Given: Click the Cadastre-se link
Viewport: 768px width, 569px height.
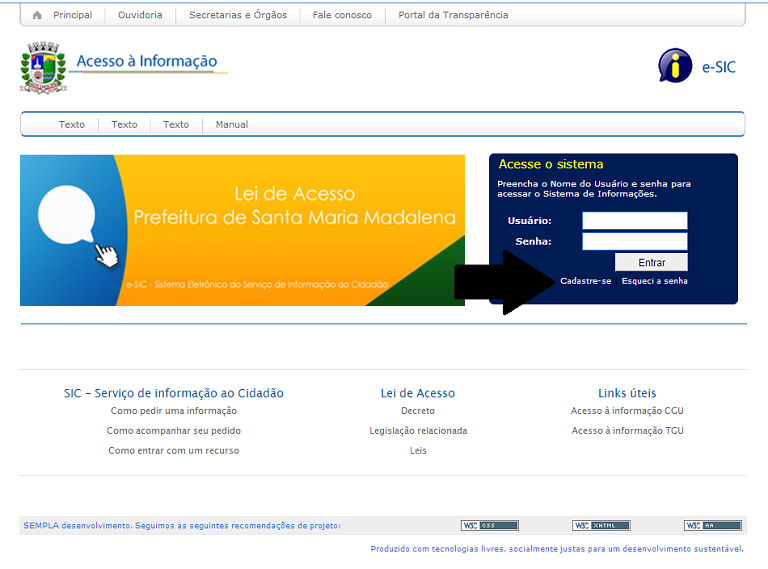Looking at the screenshot, I should point(585,281).
